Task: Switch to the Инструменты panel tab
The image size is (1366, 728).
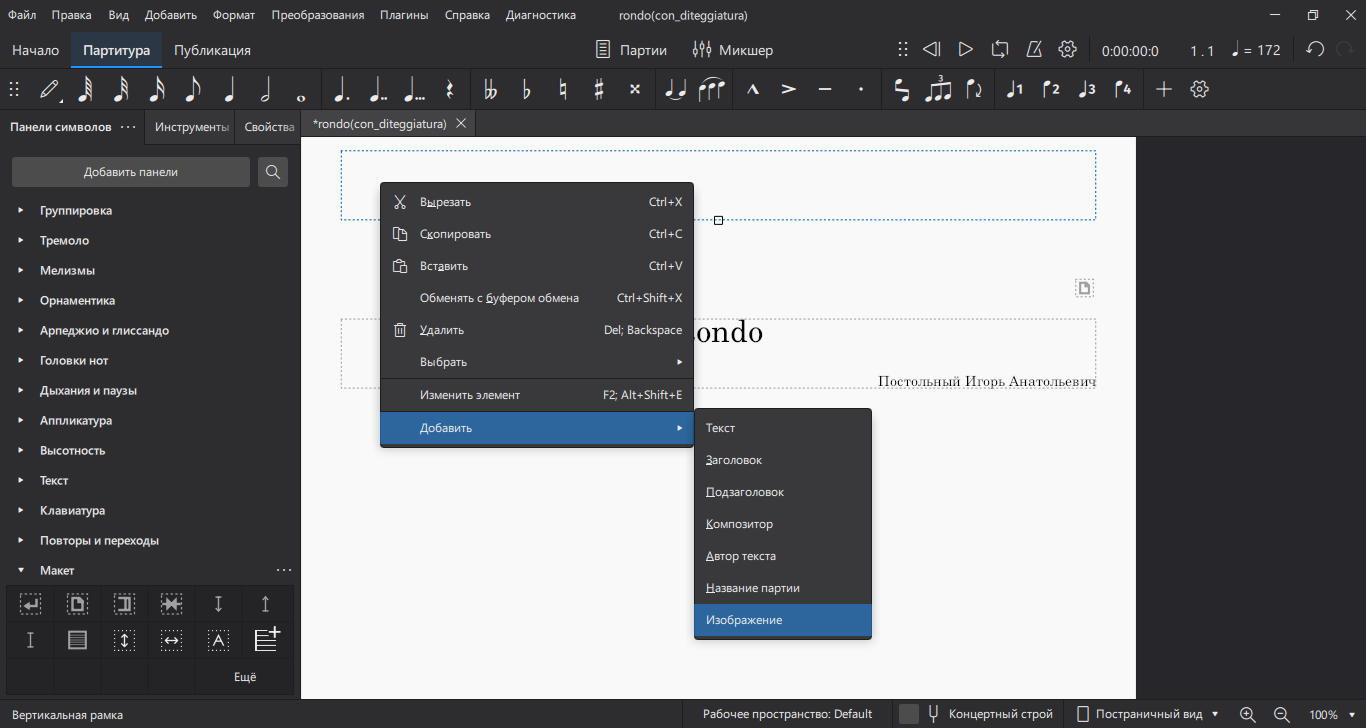Action: point(192,127)
